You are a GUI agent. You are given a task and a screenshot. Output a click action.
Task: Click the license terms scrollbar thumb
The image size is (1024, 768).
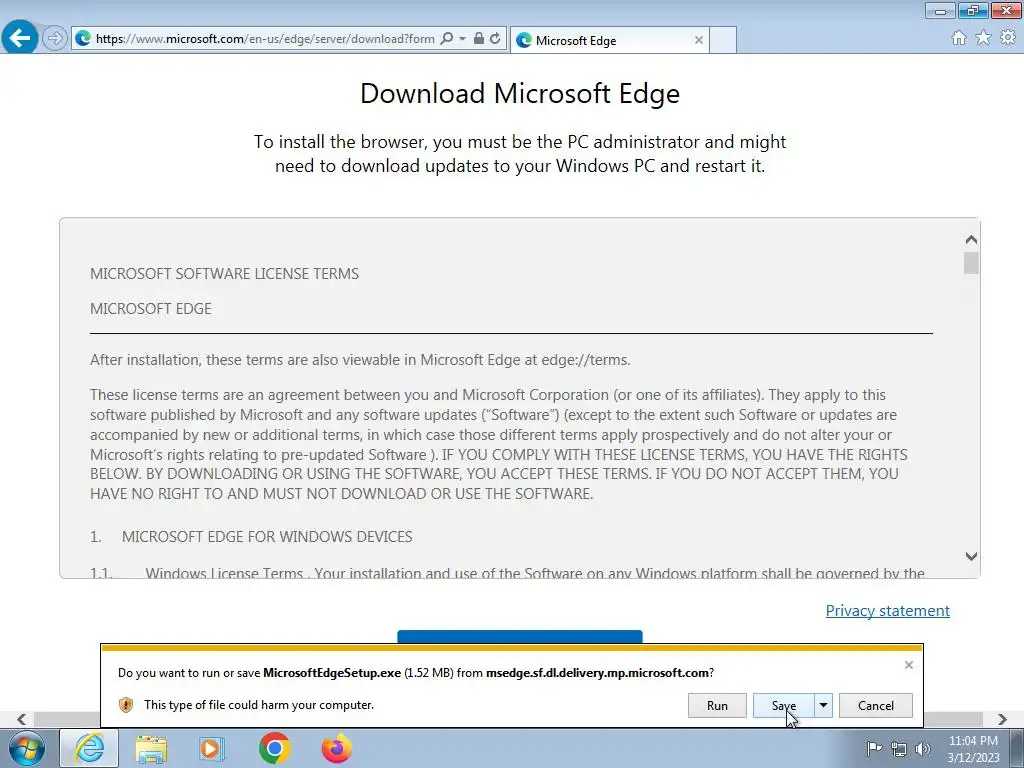coord(971,263)
